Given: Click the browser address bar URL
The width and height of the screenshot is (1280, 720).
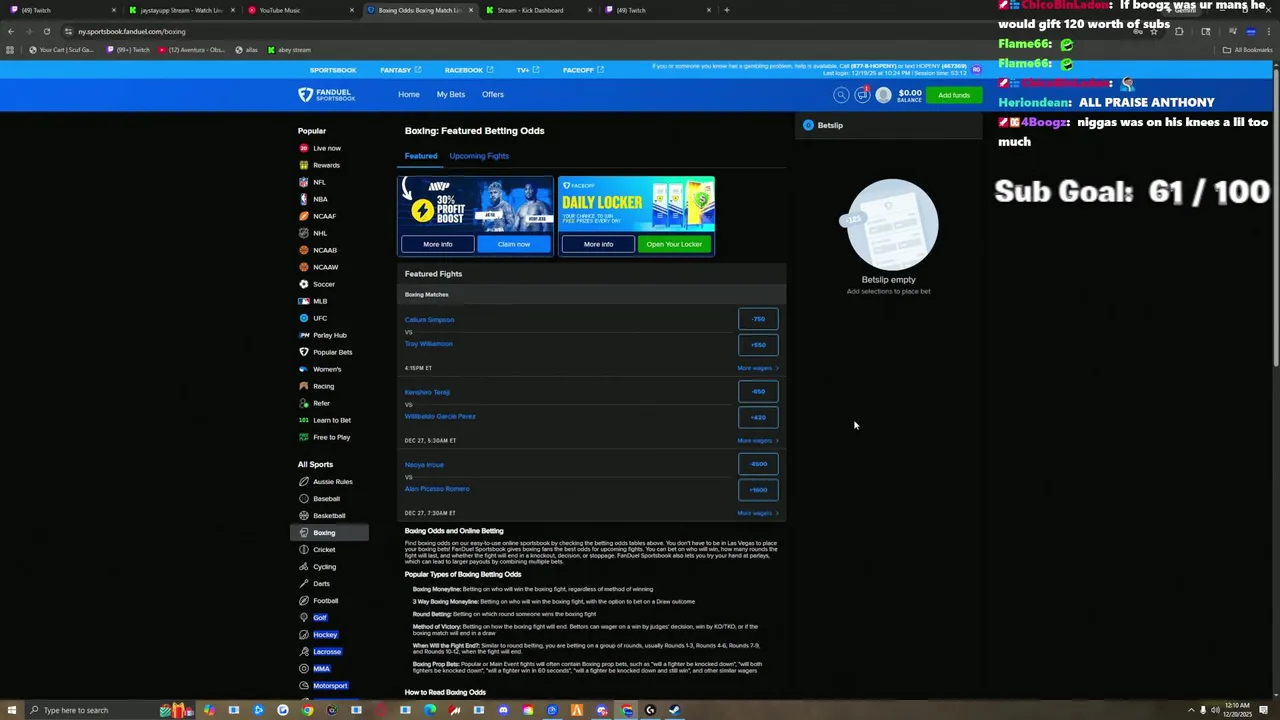Looking at the screenshot, I should [132, 31].
